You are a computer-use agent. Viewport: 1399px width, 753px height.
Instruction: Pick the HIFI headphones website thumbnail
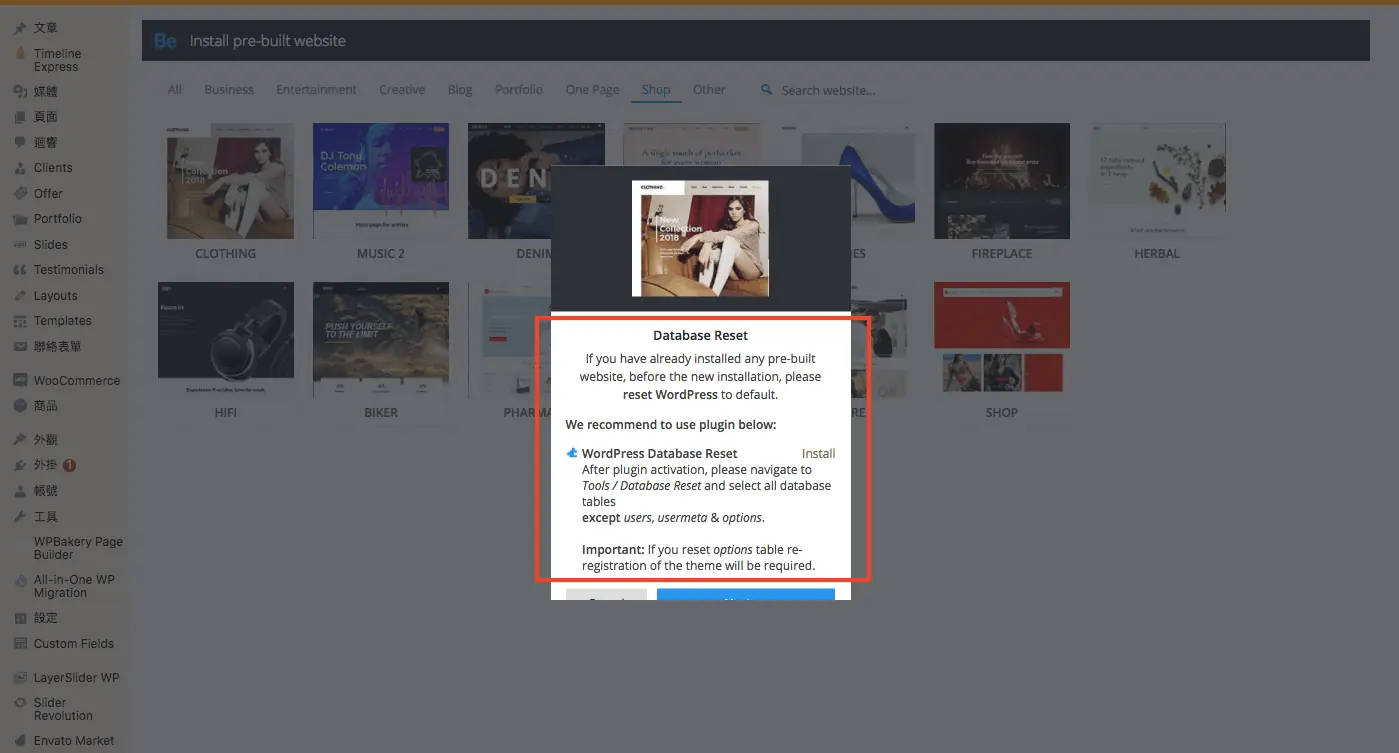pyautogui.click(x=226, y=341)
